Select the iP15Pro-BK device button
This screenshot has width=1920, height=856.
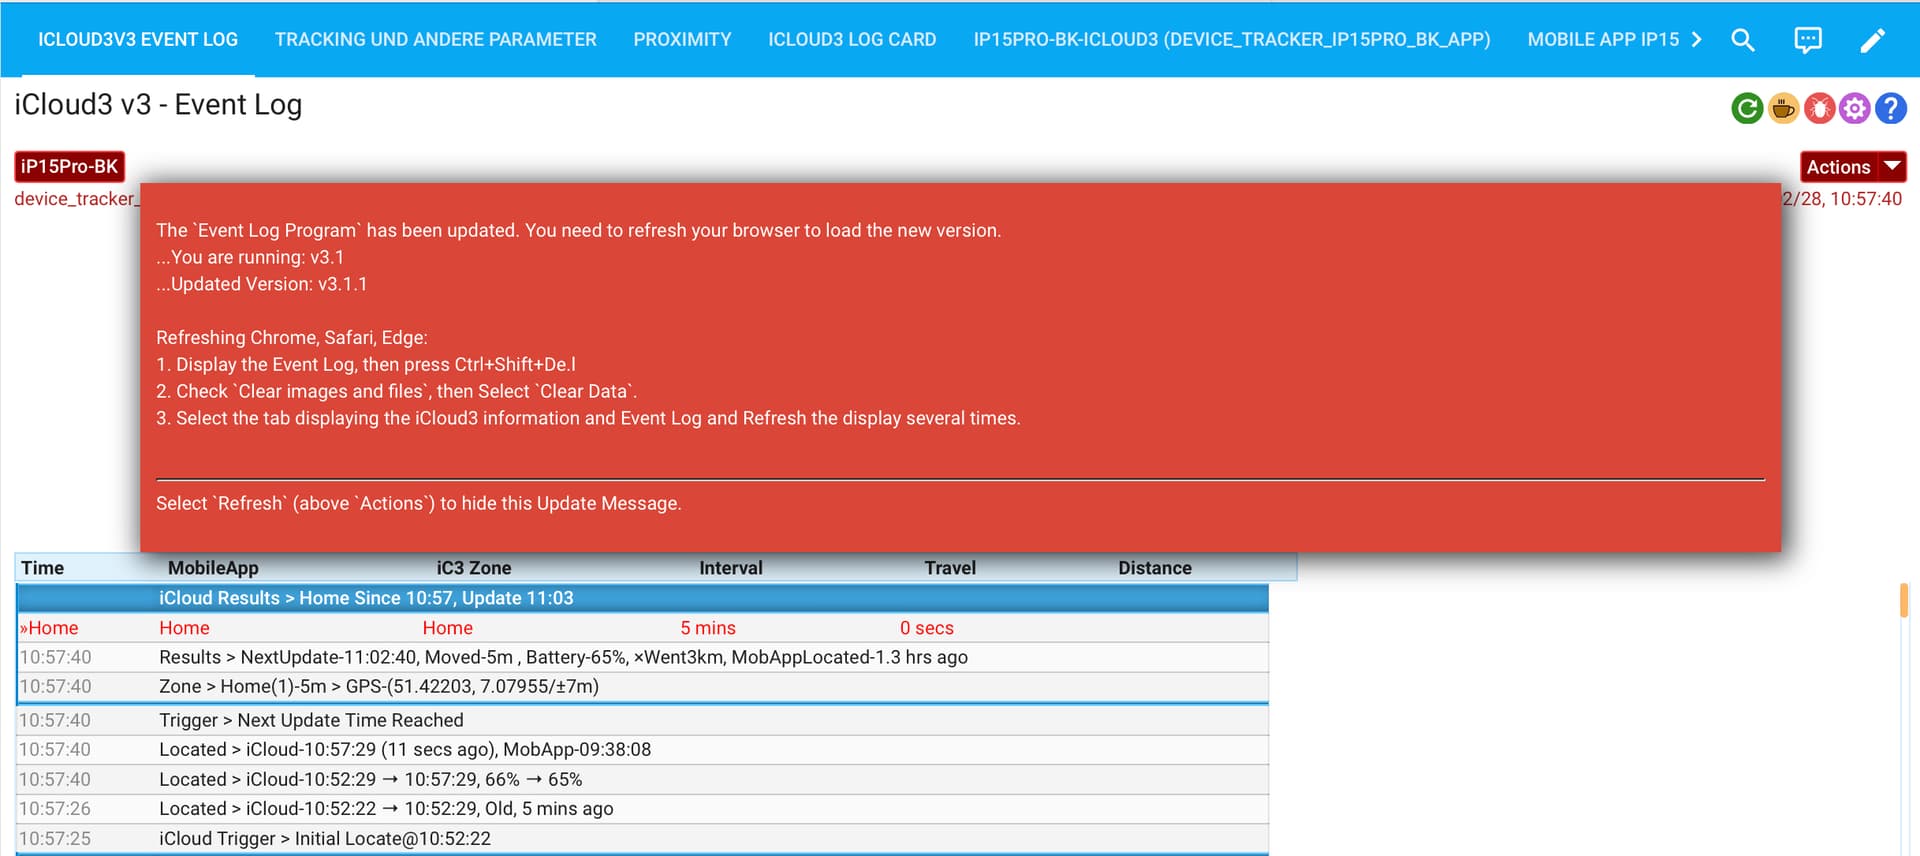(x=69, y=167)
